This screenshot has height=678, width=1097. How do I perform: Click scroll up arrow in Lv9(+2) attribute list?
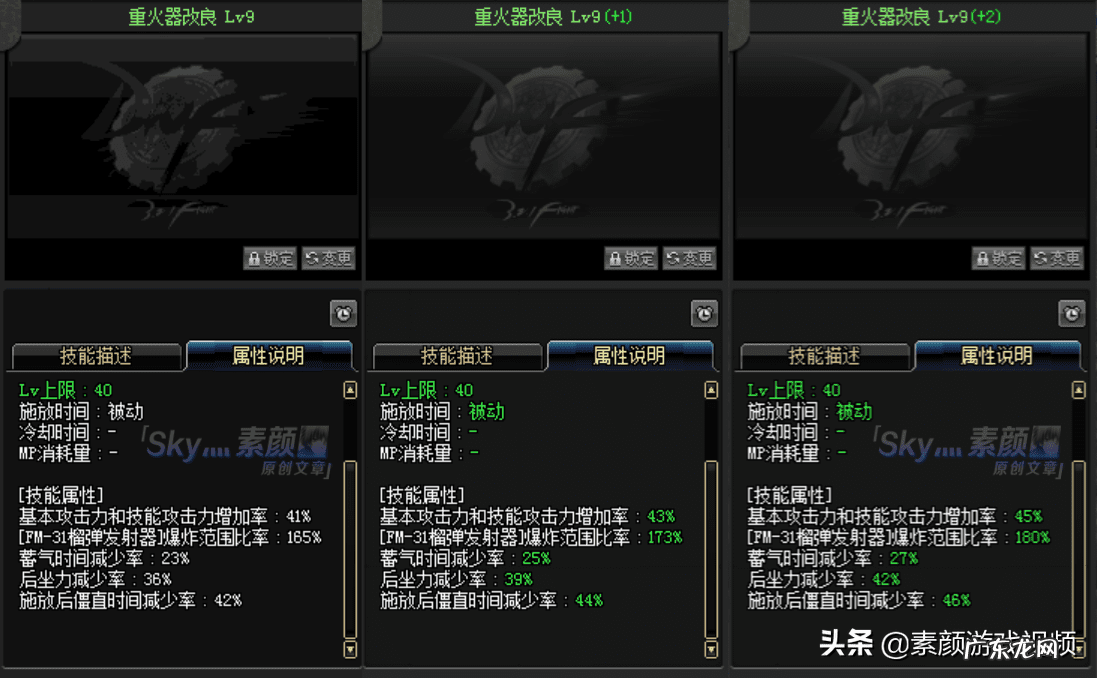(x=1079, y=390)
